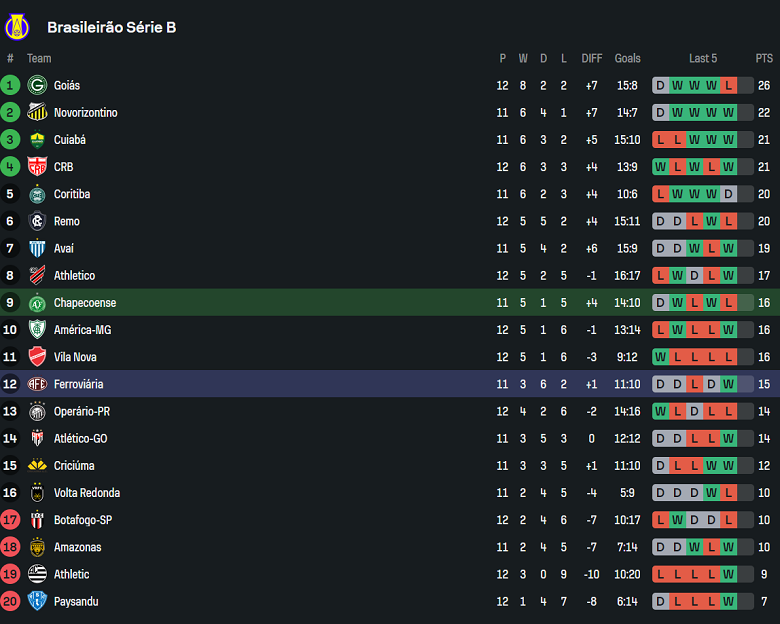Click the Ferroviária club crest
Image resolution: width=780 pixels, height=624 pixels.
38,384
